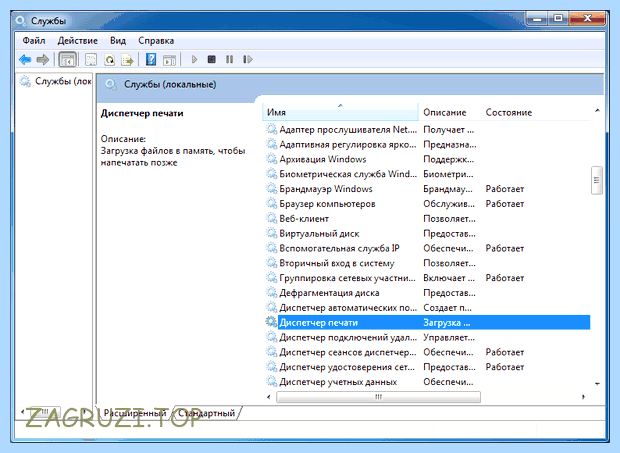Select Биометрическая служба Wind... service
The image size is (620, 453).
pyautogui.click(x=348, y=174)
